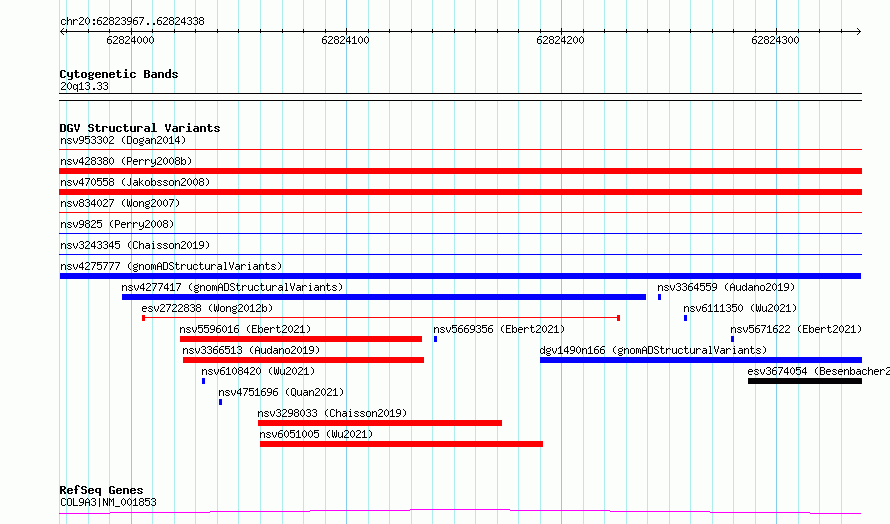The width and height of the screenshot is (890, 524).
Task: Select the nsv6111350 (Wu2021) label
Action: point(740,308)
